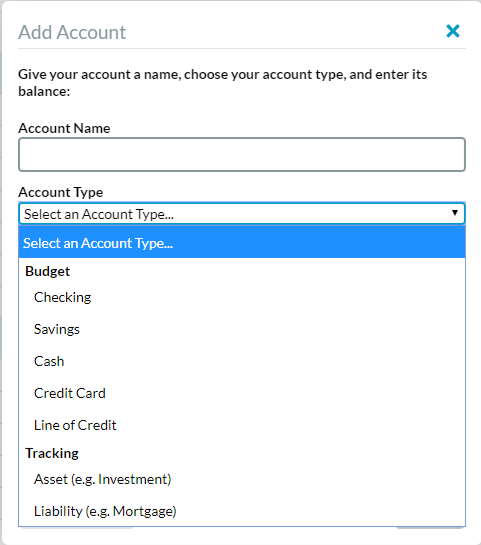481x545 pixels.
Task: Click the Account Type label
Action: (61, 192)
